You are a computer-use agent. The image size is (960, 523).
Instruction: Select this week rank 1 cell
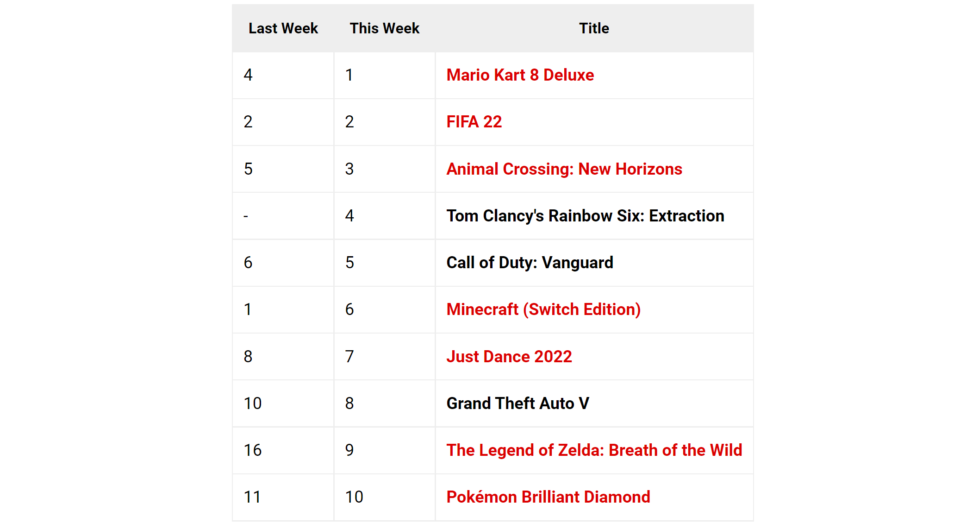click(x=384, y=75)
